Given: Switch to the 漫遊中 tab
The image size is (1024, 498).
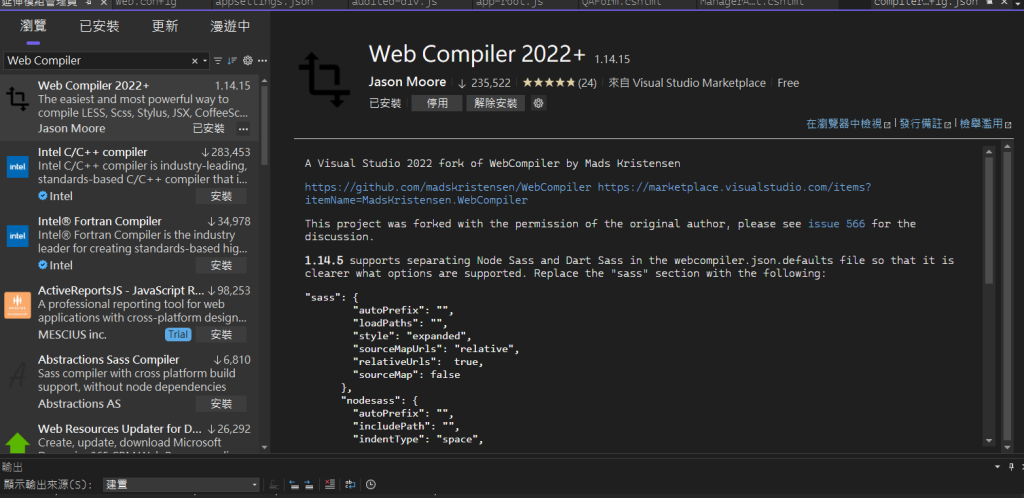Looking at the screenshot, I should [x=230, y=27].
